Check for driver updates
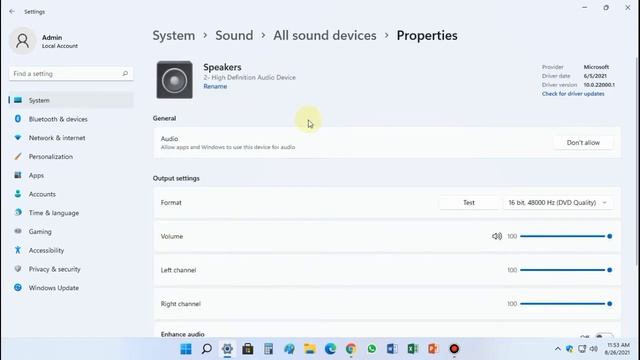 pyautogui.click(x=573, y=94)
